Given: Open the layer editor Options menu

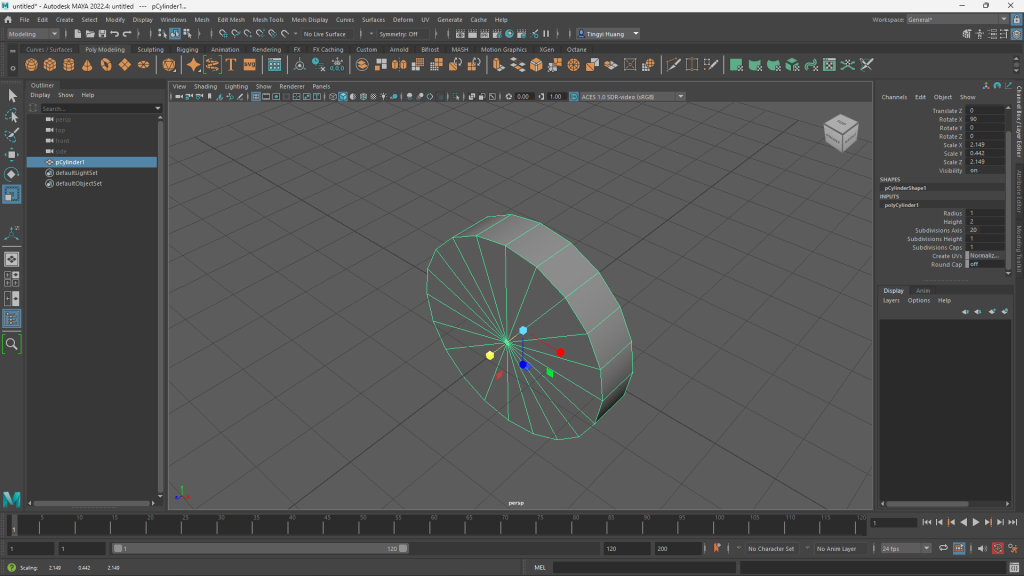Looking at the screenshot, I should click(x=918, y=300).
